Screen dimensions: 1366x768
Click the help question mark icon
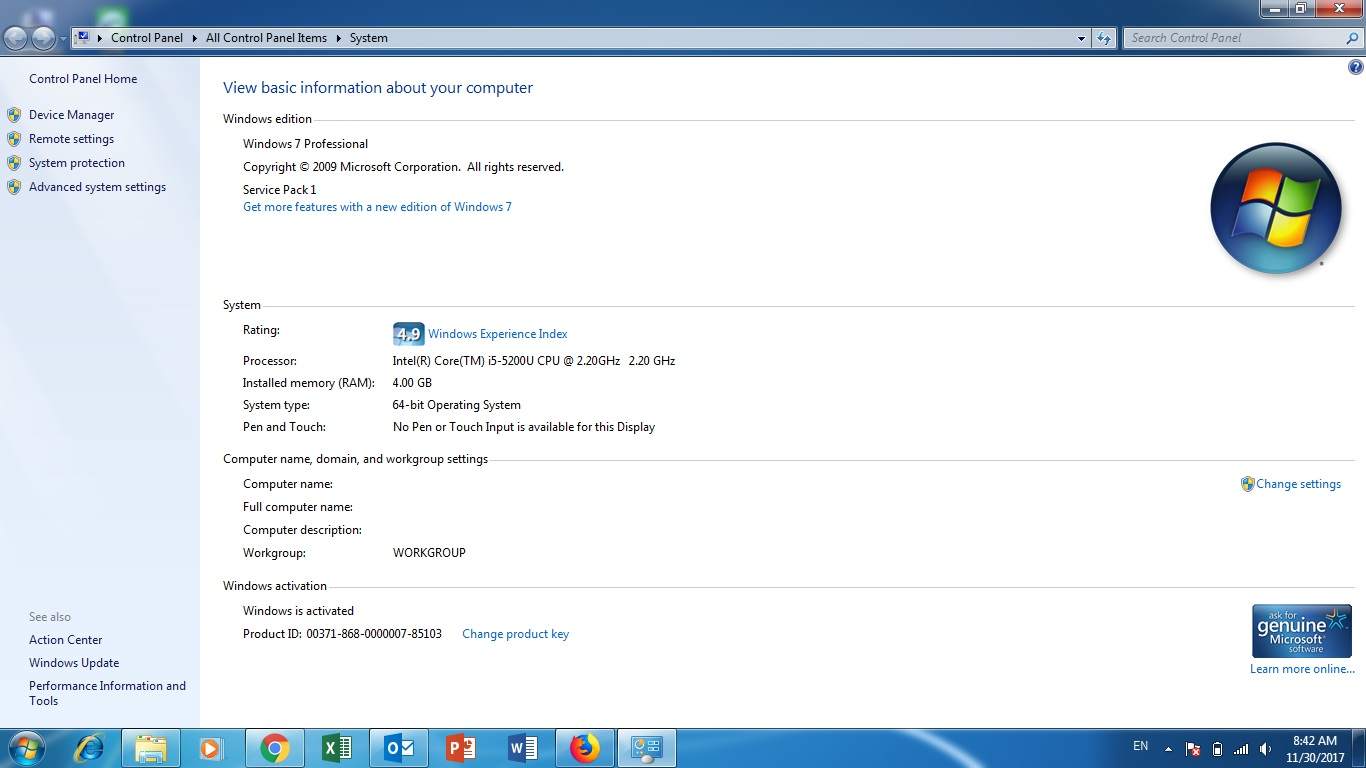click(x=1355, y=68)
